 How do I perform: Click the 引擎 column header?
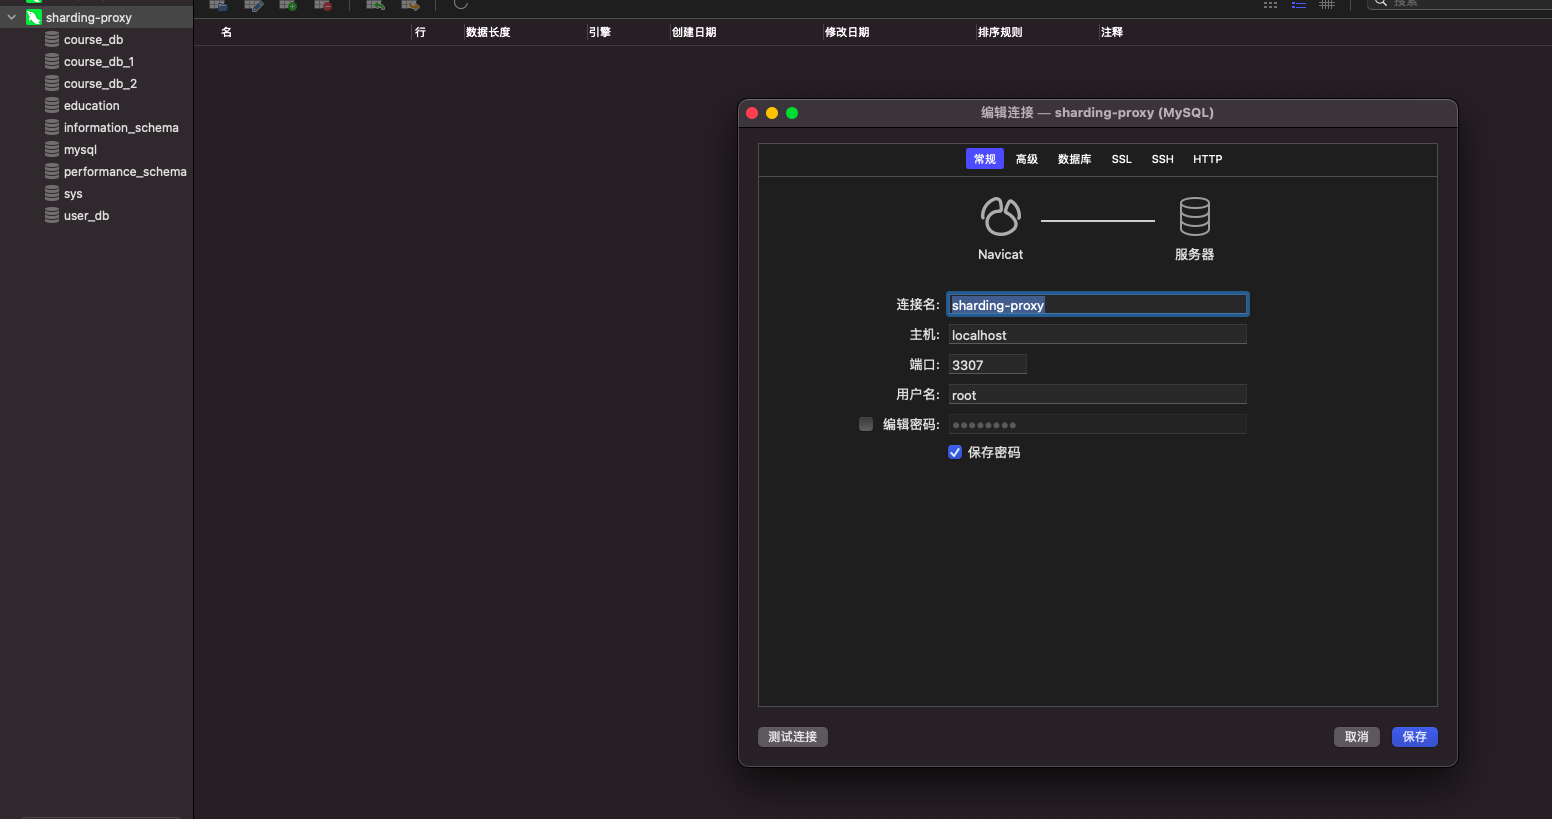pos(600,32)
